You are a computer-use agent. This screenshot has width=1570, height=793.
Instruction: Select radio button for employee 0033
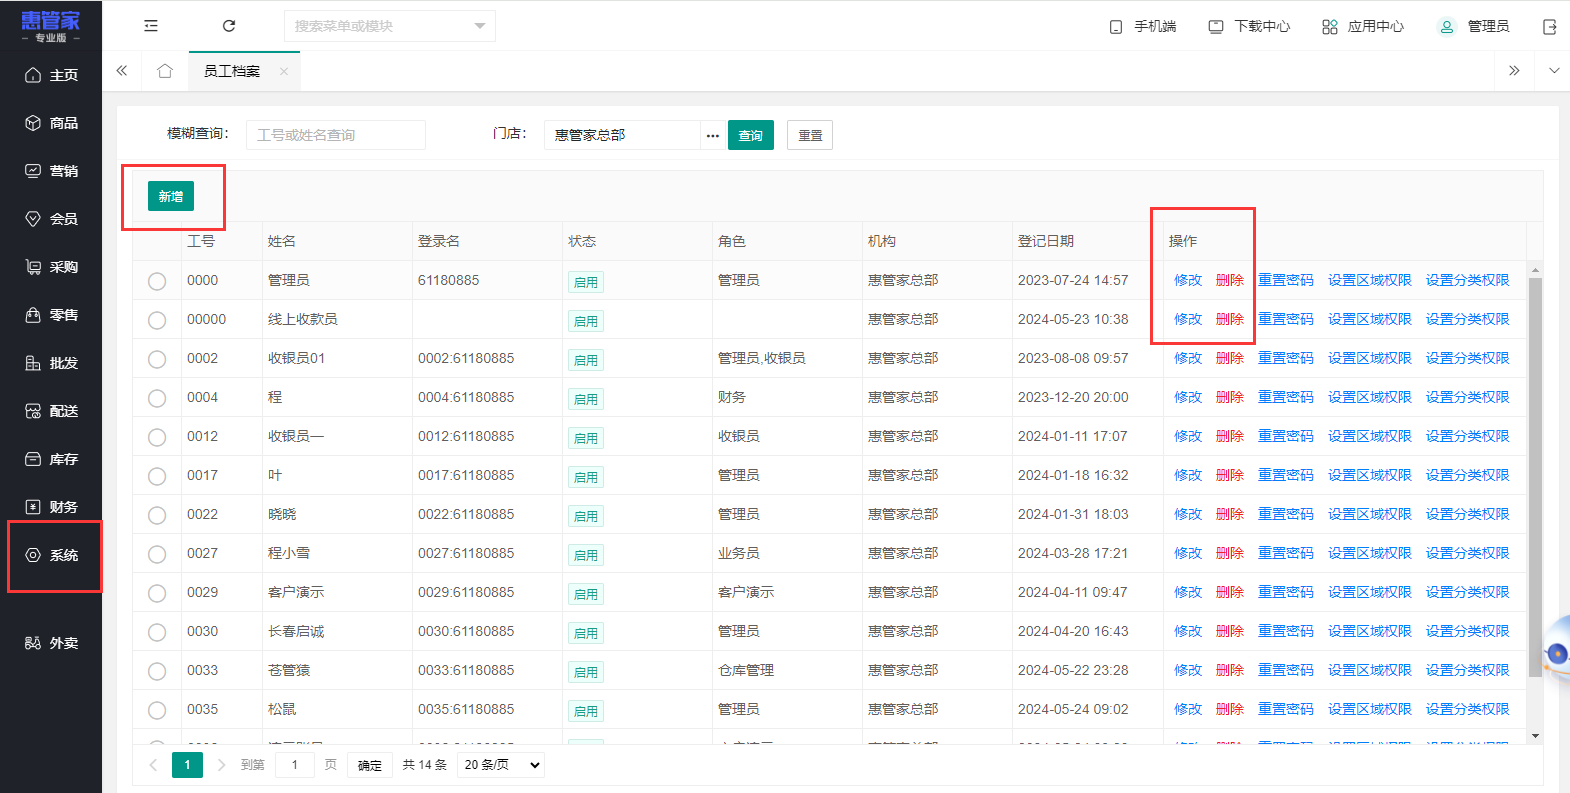click(x=157, y=671)
